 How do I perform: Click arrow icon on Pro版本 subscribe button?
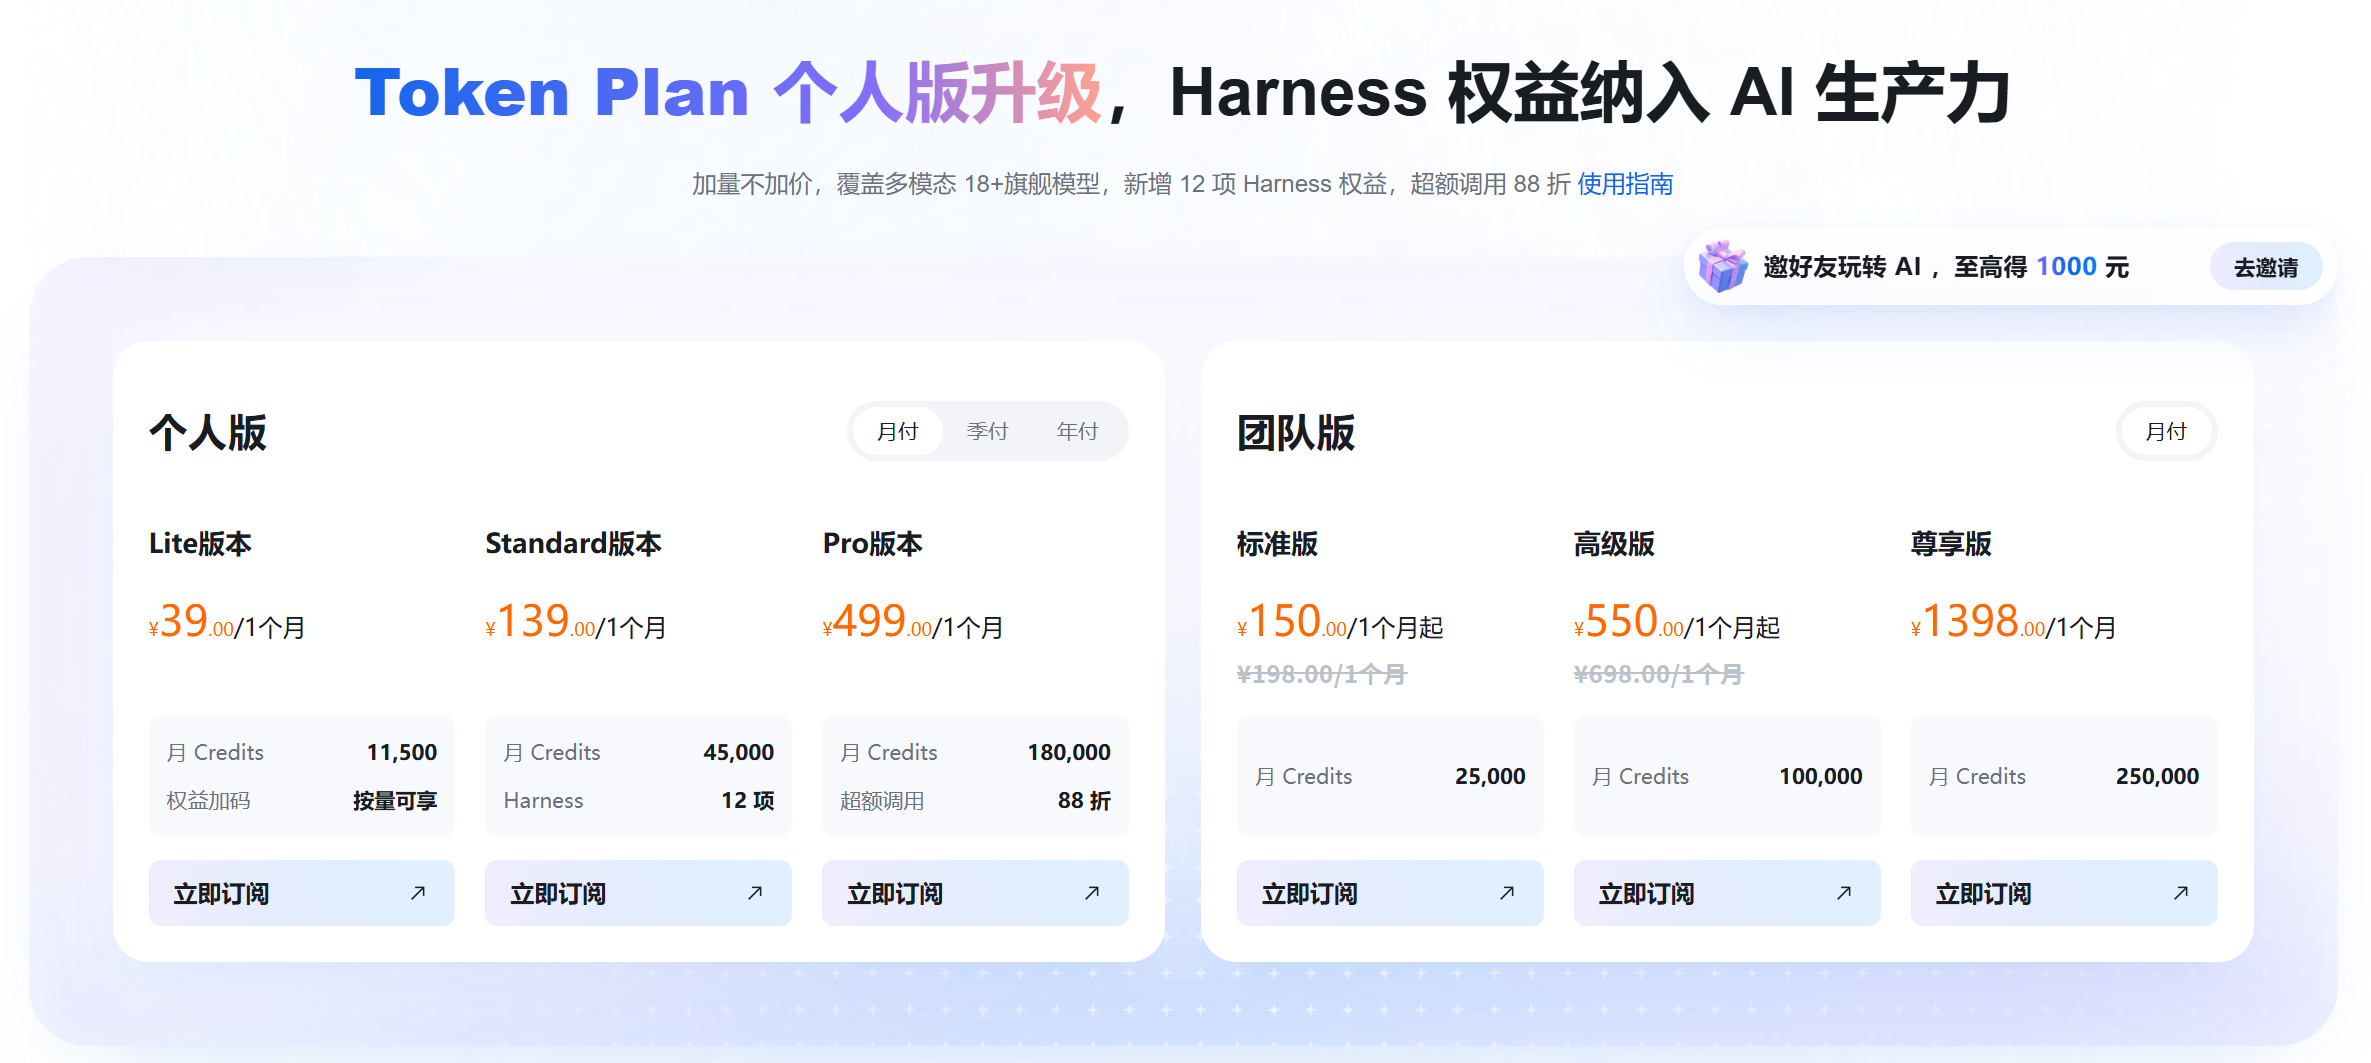point(1092,893)
